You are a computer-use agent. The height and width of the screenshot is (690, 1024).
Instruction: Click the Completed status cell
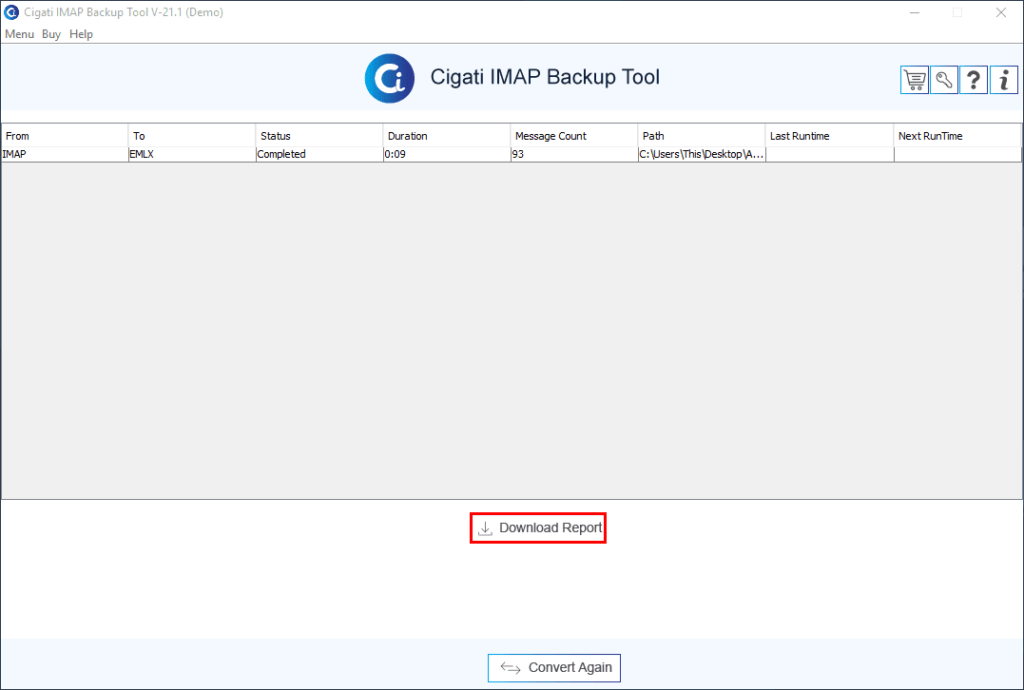coord(319,154)
